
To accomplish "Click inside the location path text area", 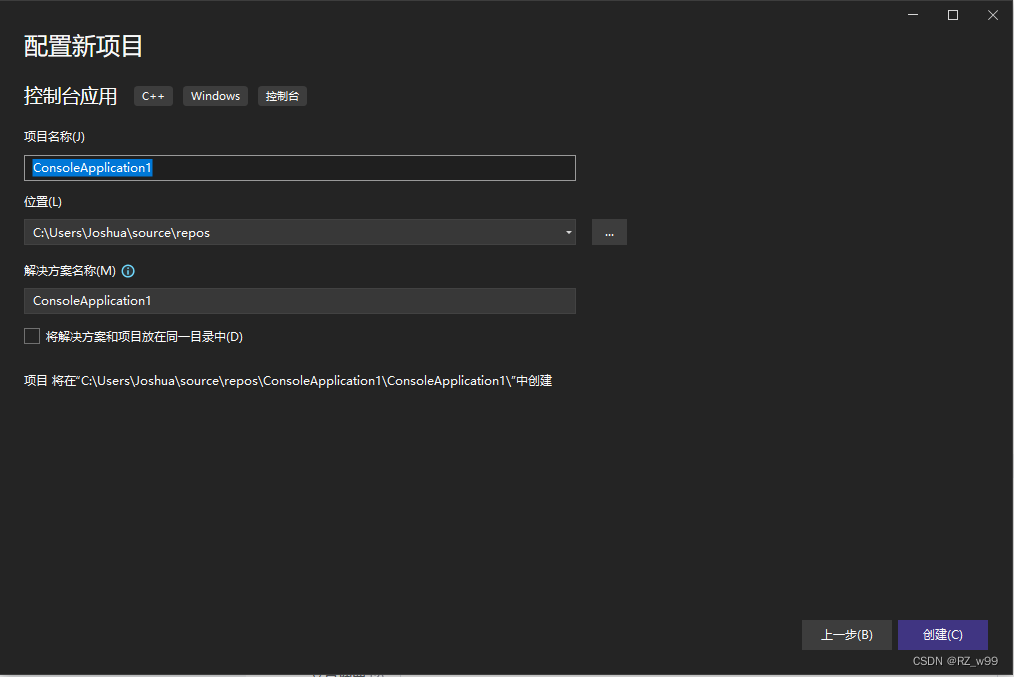I will 280,231.
